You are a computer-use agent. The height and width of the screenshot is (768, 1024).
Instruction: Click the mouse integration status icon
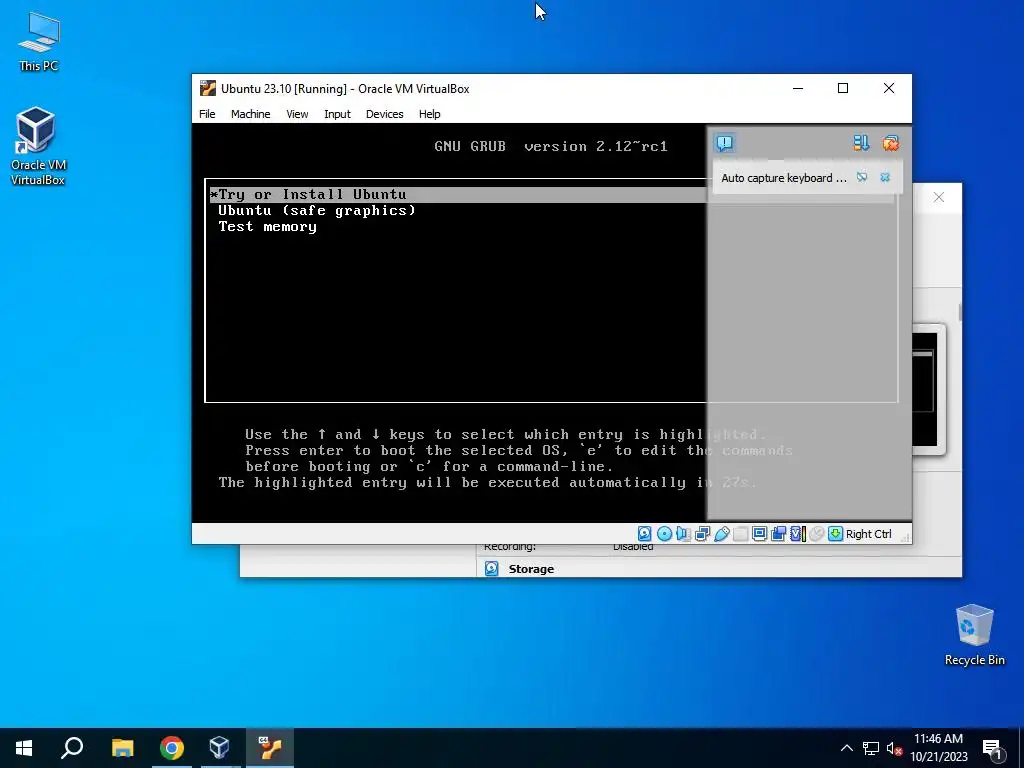tap(816, 534)
